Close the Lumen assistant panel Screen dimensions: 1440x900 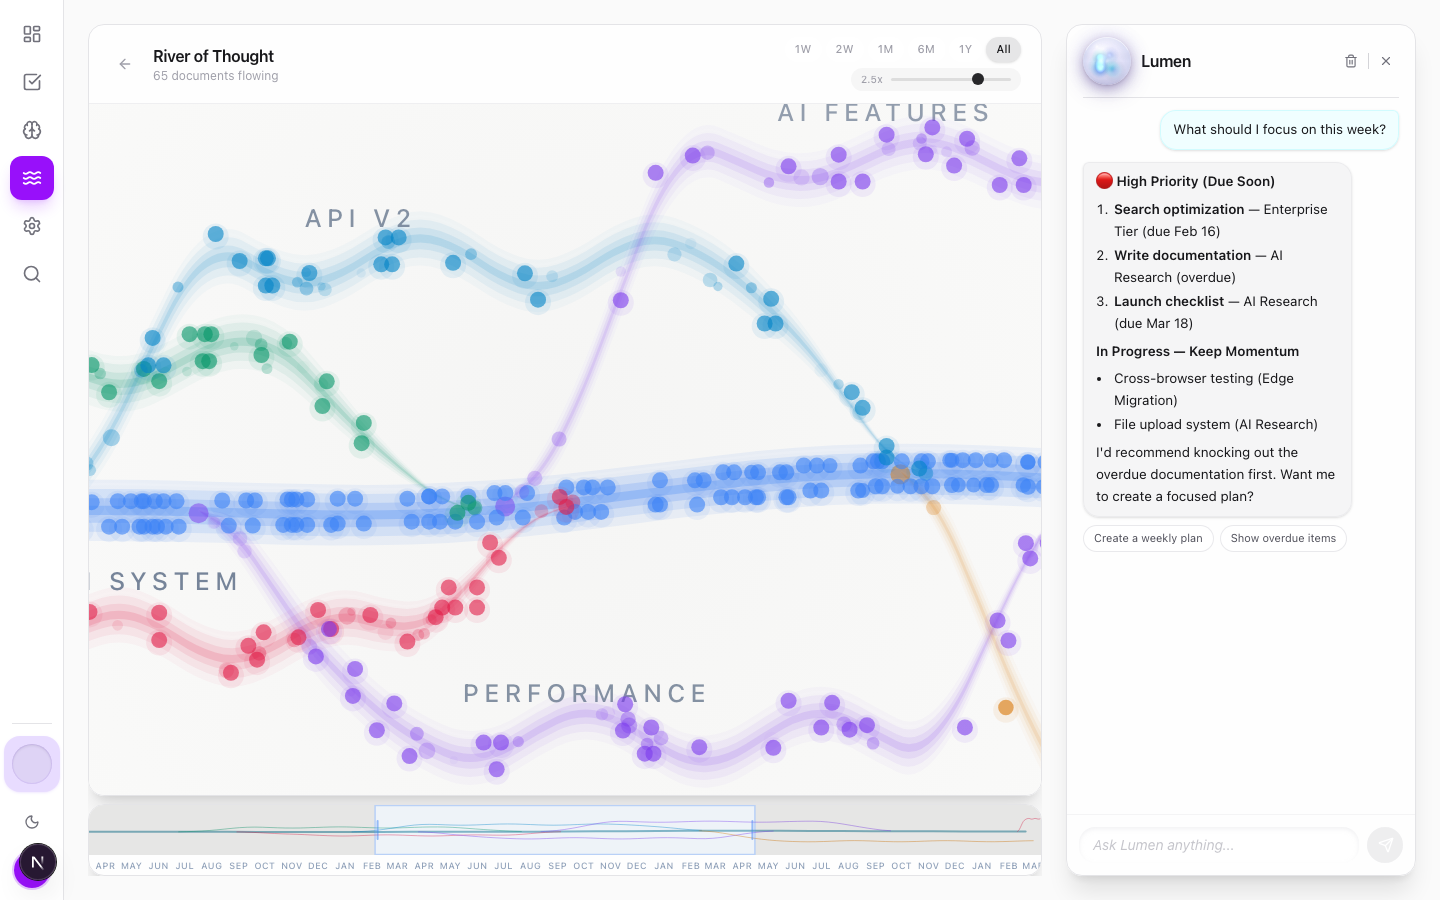(1386, 61)
